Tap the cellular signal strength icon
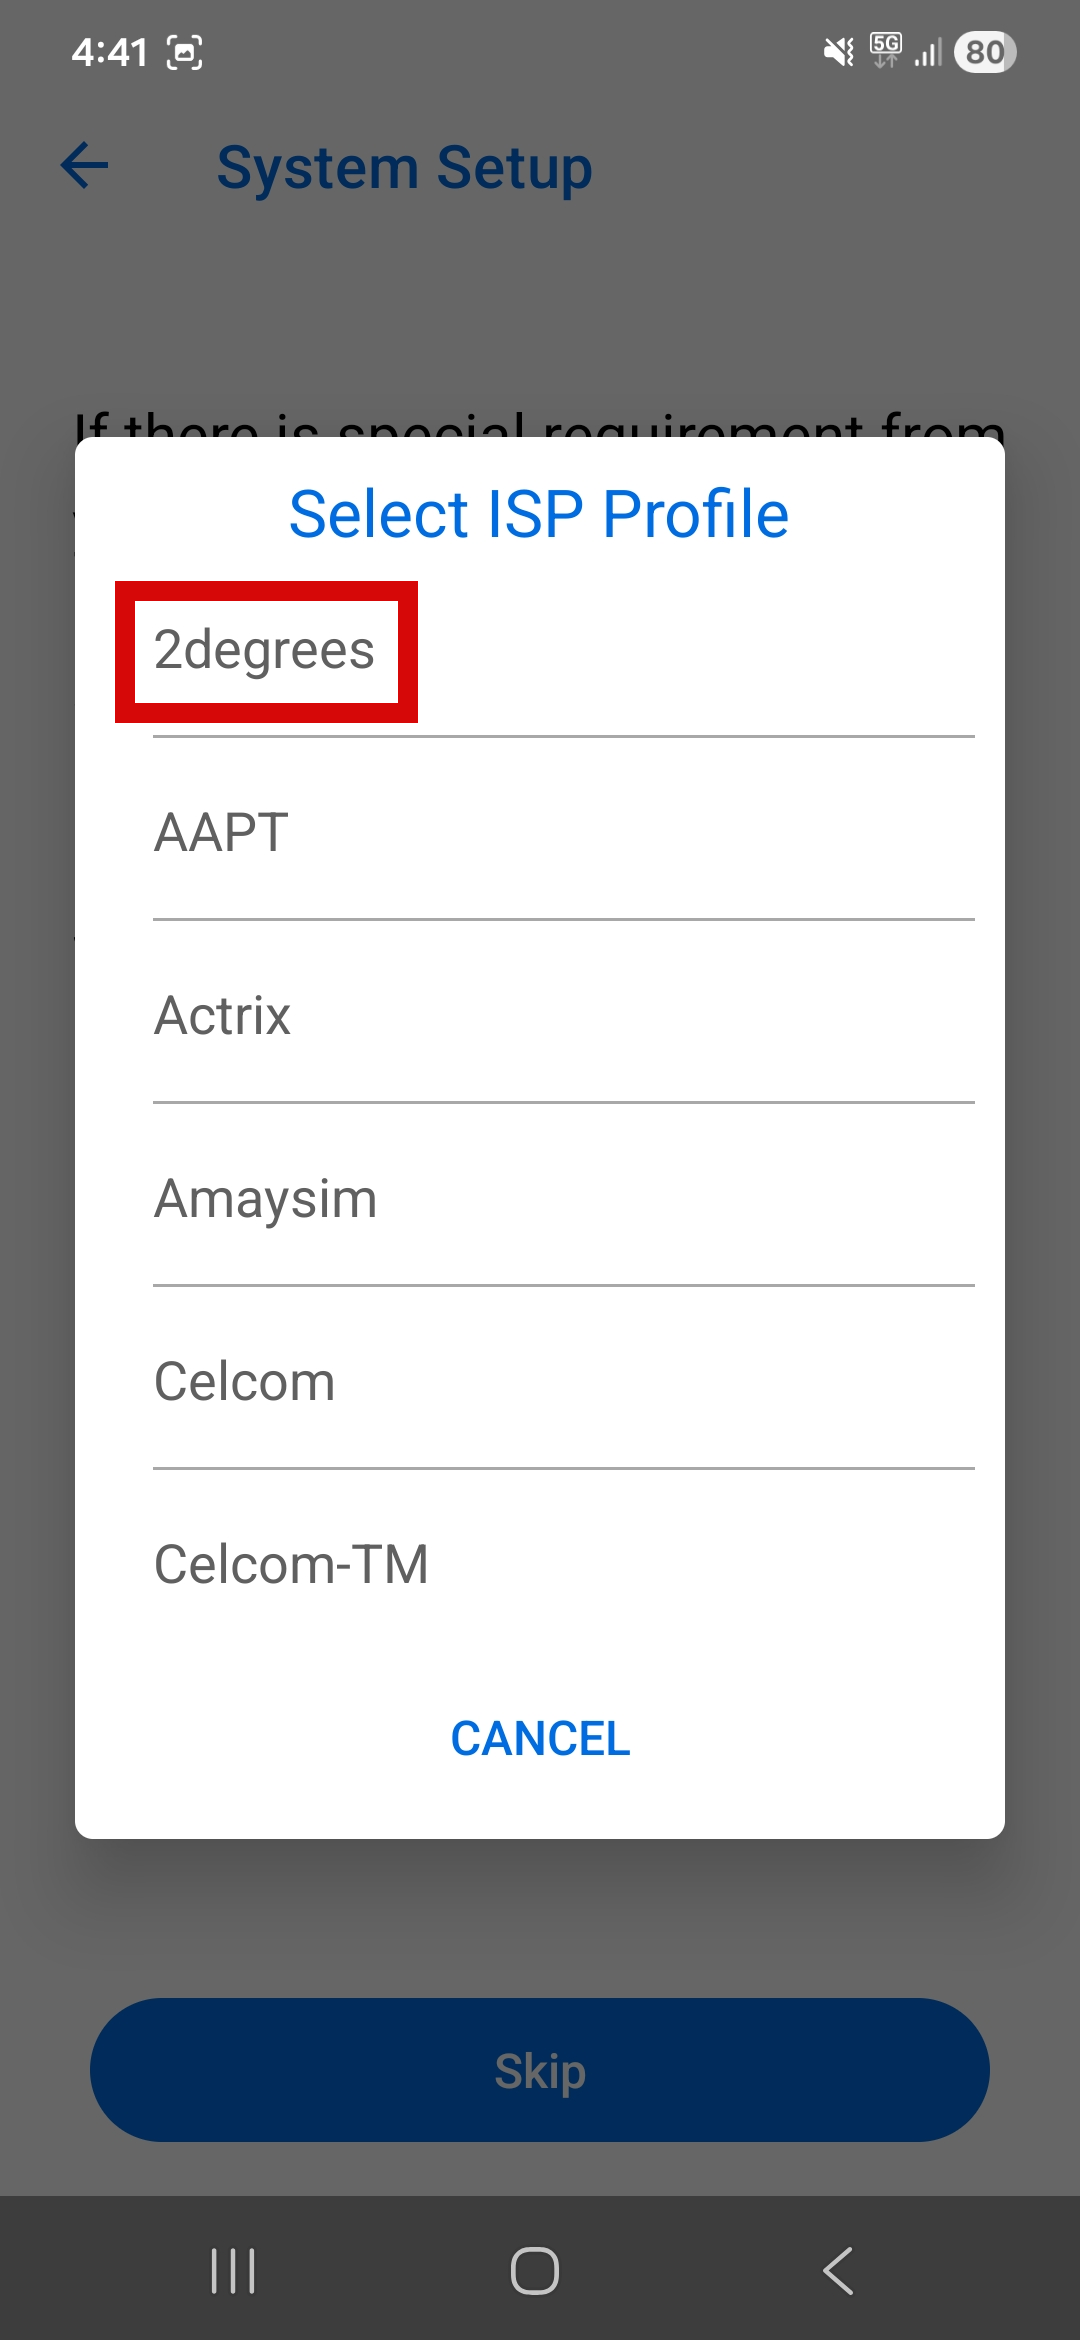 (926, 53)
